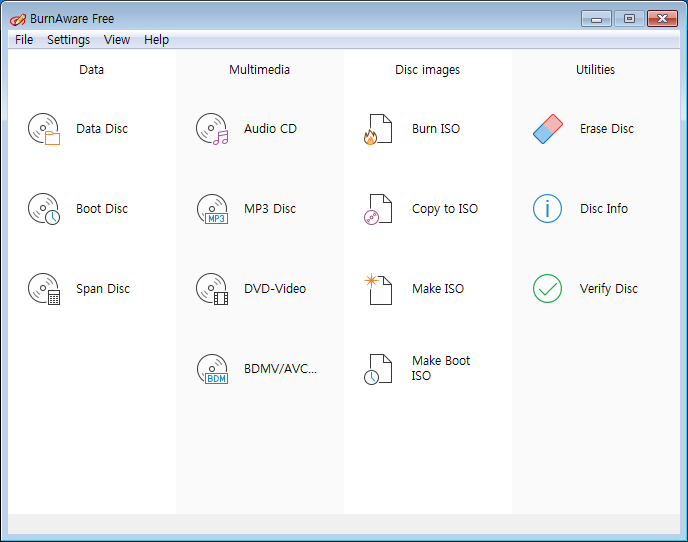Click the Disc Info blue icon
Image resolution: width=688 pixels, height=542 pixels.
[x=547, y=208]
